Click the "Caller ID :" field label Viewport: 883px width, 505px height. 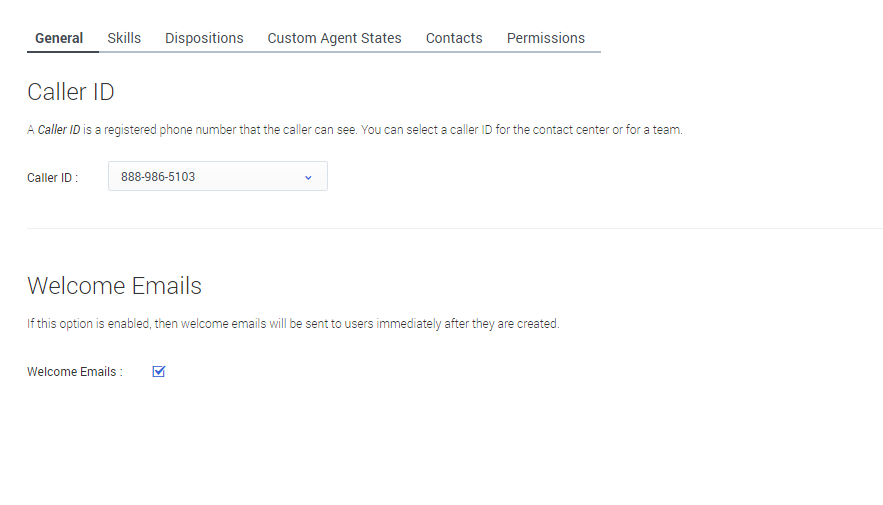52,178
